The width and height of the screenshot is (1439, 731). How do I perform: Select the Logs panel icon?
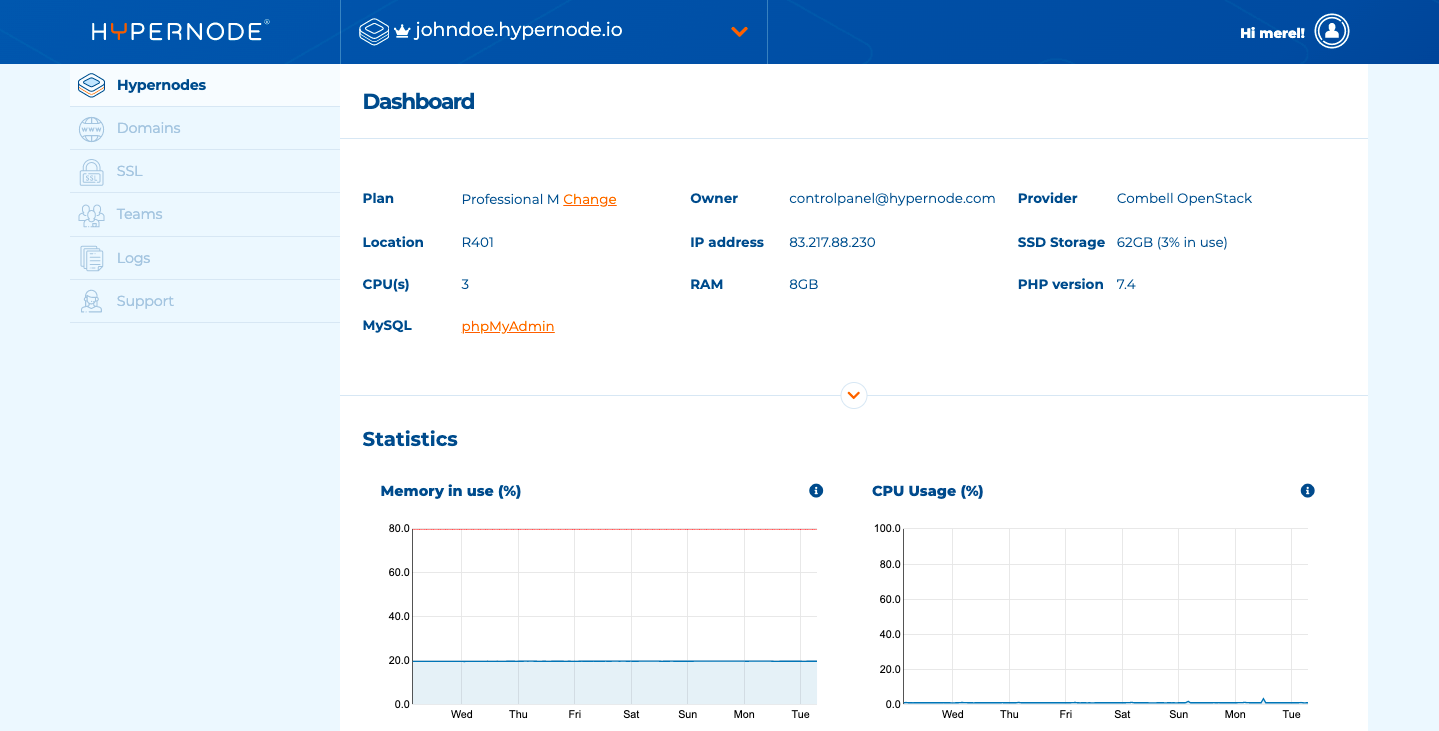pos(91,257)
